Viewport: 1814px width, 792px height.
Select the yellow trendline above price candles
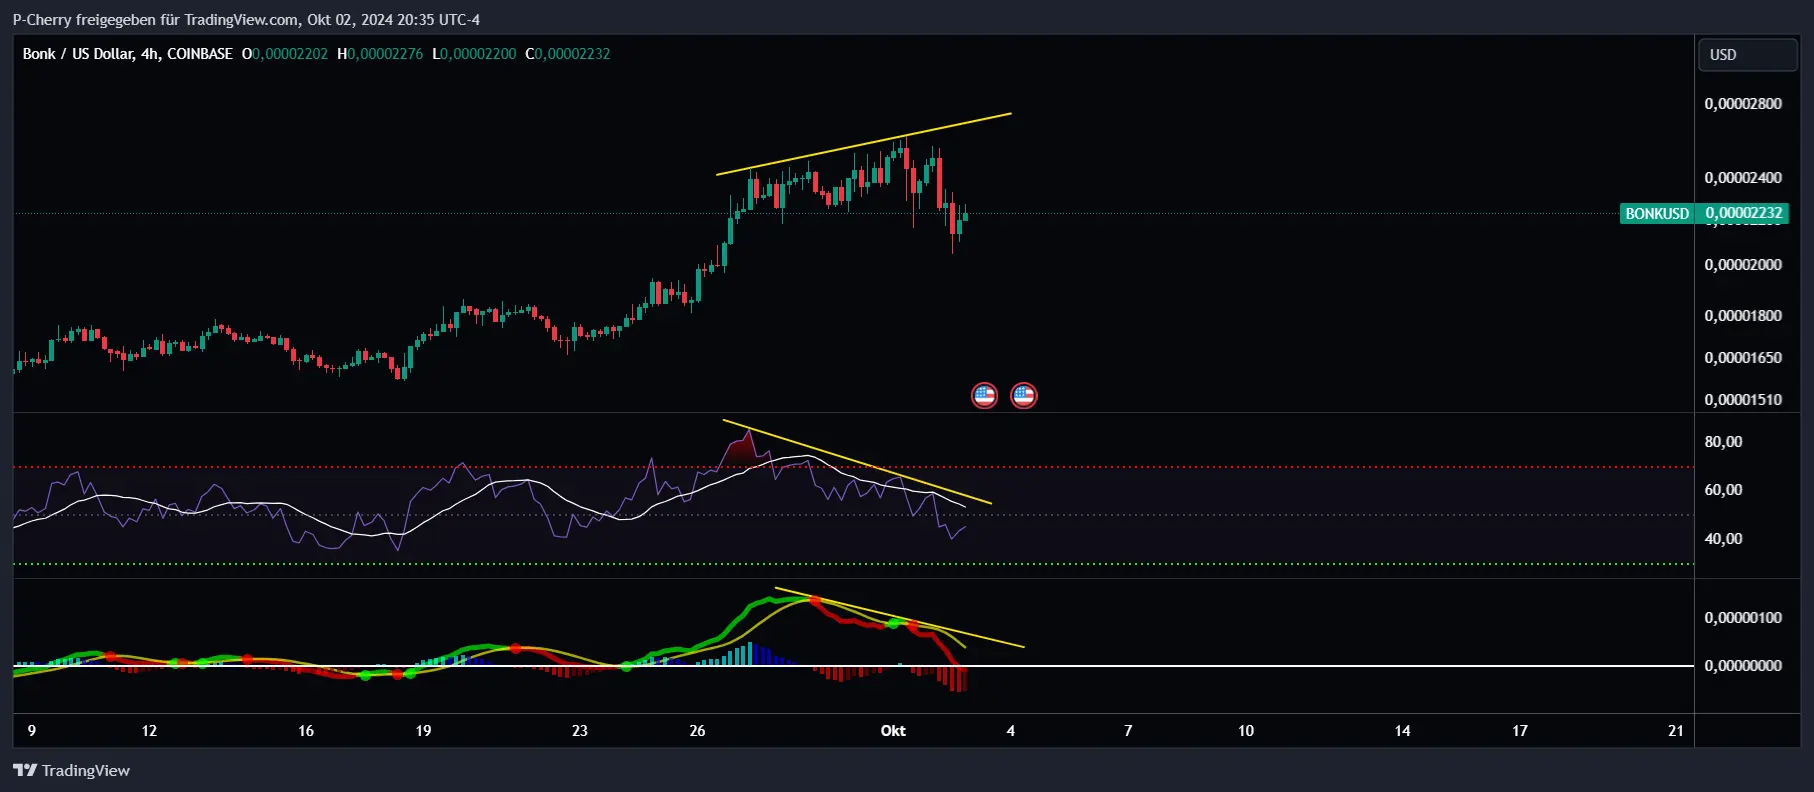point(864,144)
